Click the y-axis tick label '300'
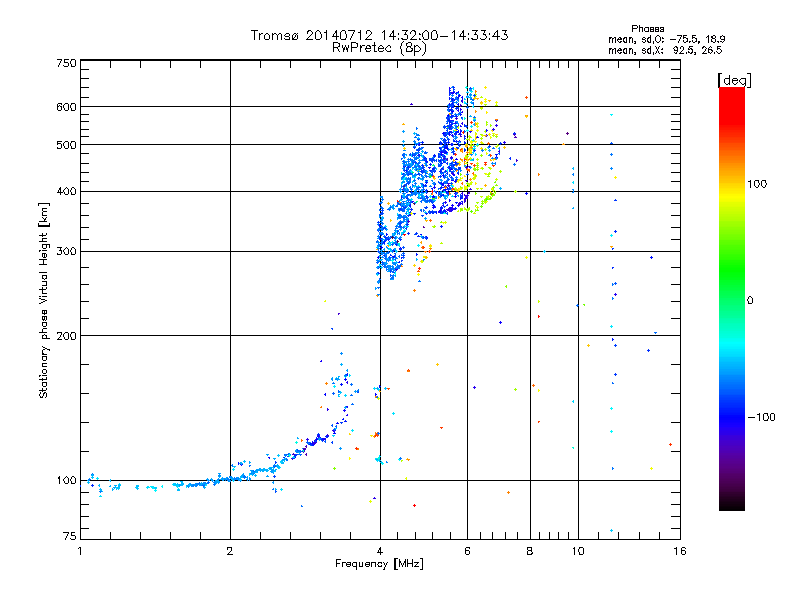Screen dimensions: 800x600 click(x=66, y=252)
